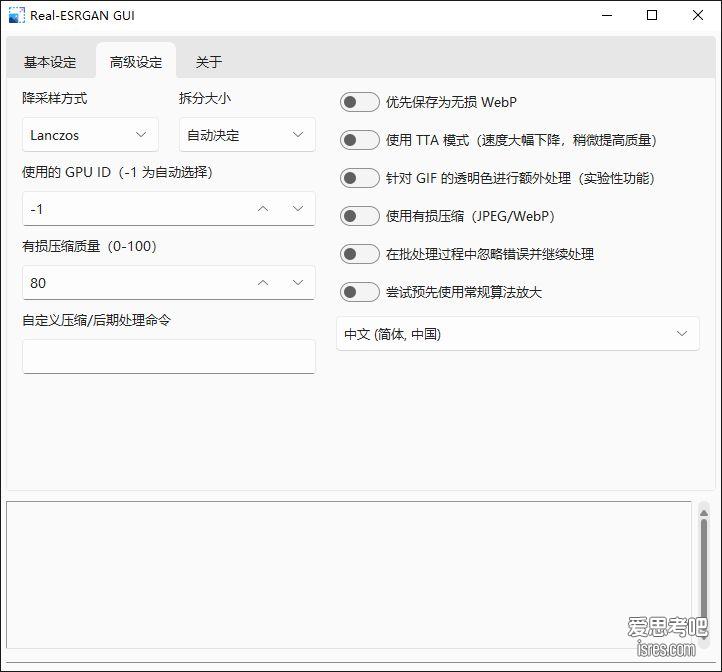Click the log scrollbar up arrow
722x672 pixels.
pyautogui.click(x=704, y=513)
